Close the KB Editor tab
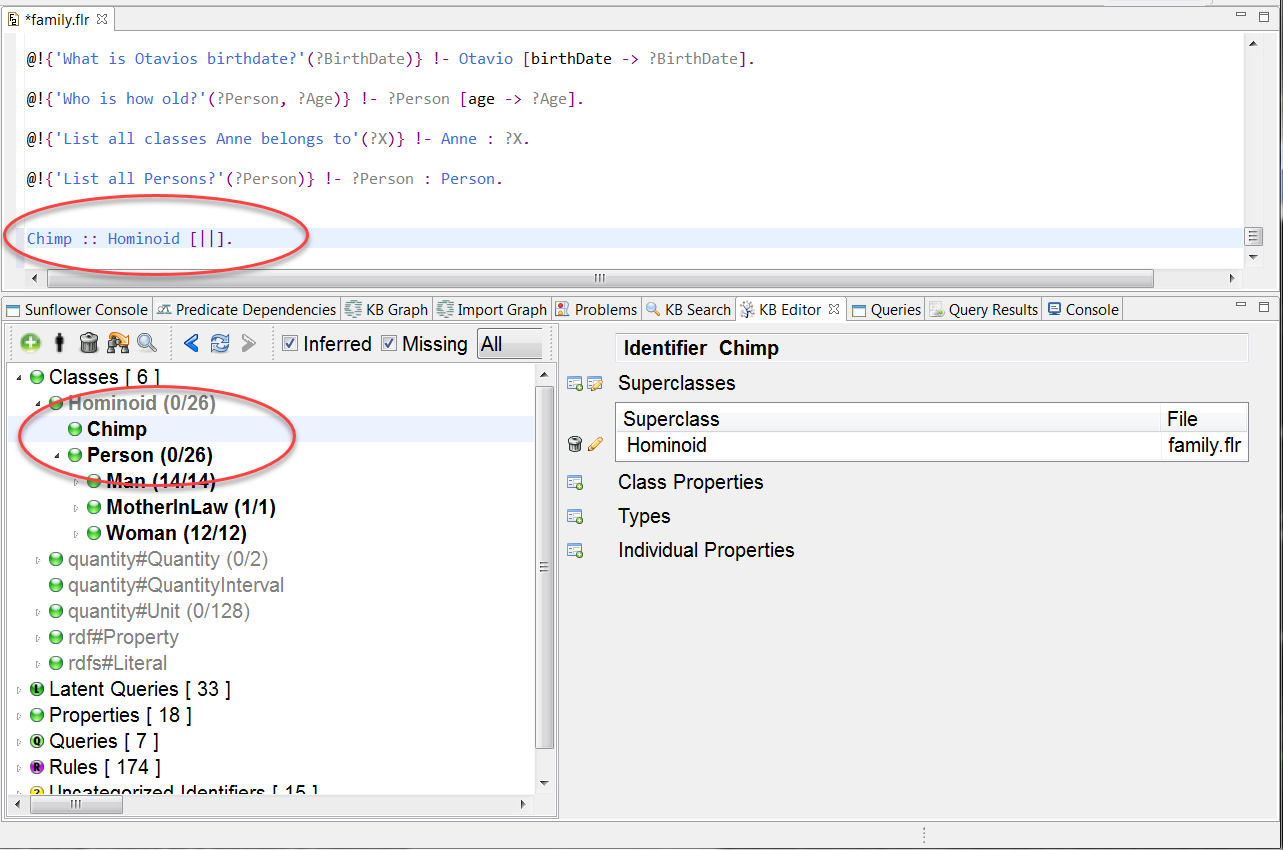The height and width of the screenshot is (850, 1283). pyautogui.click(x=834, y=309)
